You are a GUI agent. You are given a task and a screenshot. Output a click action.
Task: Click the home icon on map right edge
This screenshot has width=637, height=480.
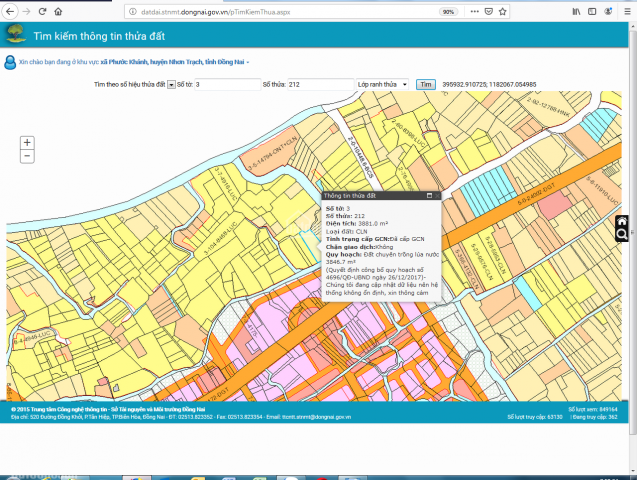pyautogui.click(x=622, y=221)
